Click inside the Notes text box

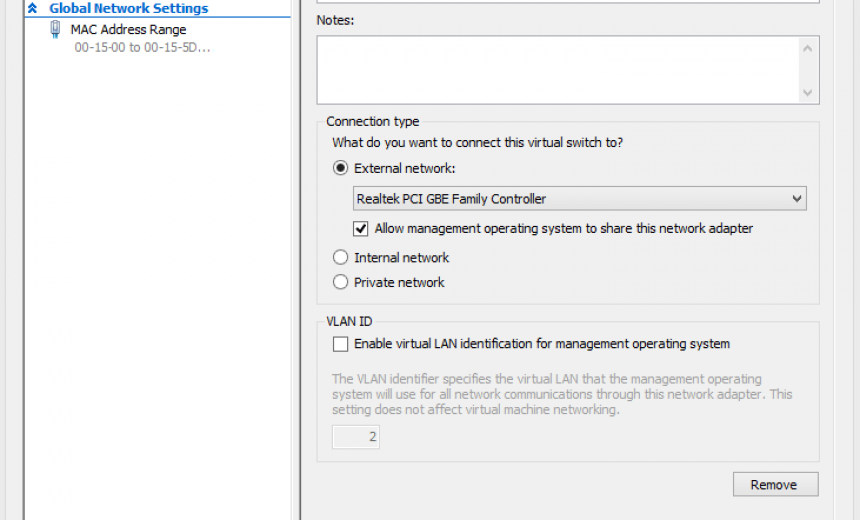click(x=556, y=69)
